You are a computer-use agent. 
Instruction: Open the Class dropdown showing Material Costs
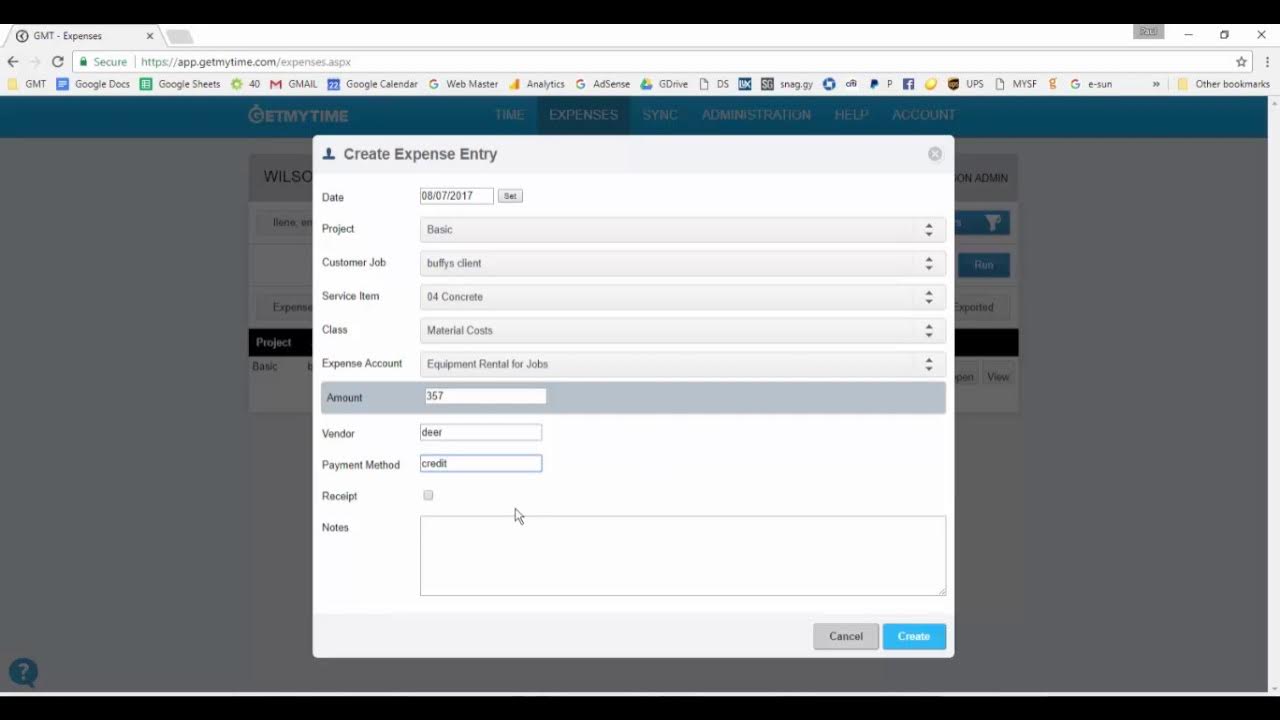click(683, 330)
